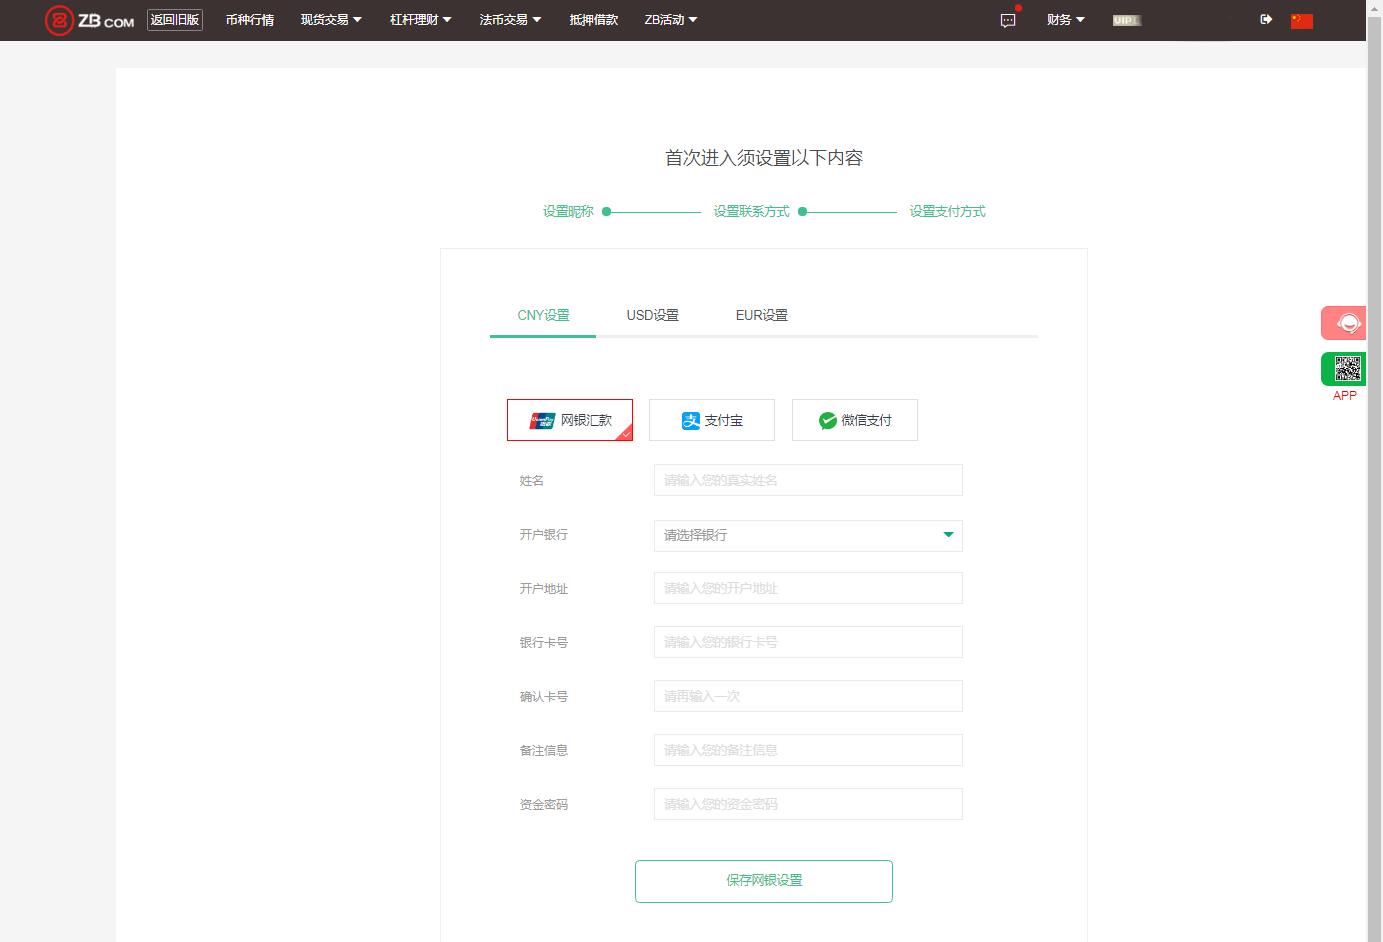Expand the 财务 dropdown menu
This screenshot has width=1383, height=942.
[1066, 20]
